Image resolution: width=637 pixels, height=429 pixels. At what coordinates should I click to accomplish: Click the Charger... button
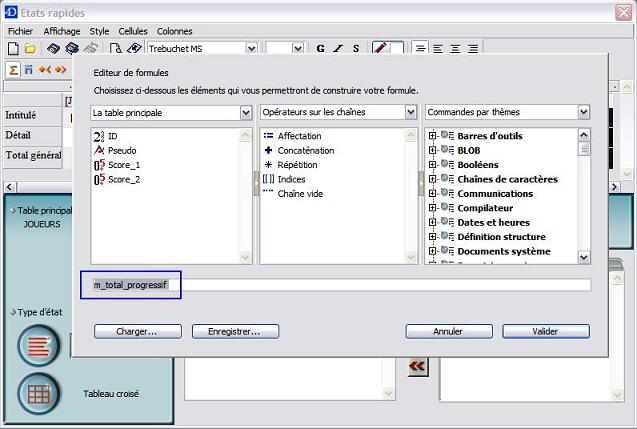coord(136,331)
